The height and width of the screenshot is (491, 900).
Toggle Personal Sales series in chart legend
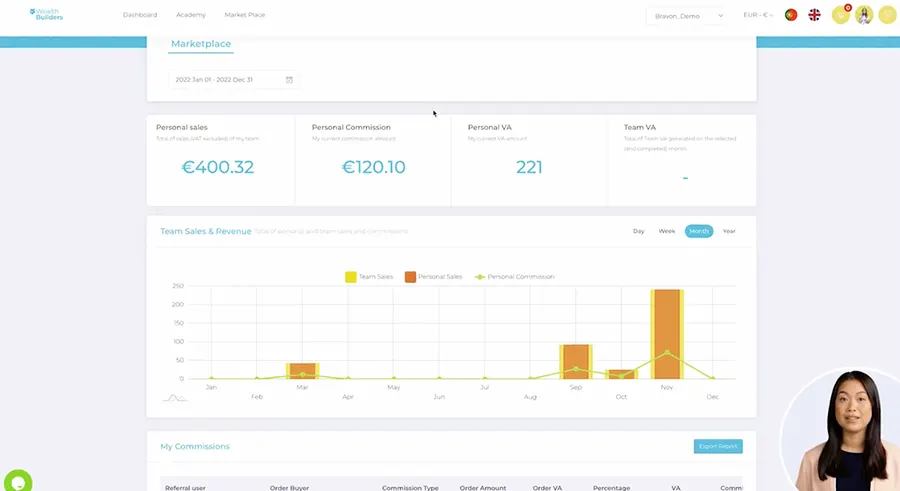point(433,277)
